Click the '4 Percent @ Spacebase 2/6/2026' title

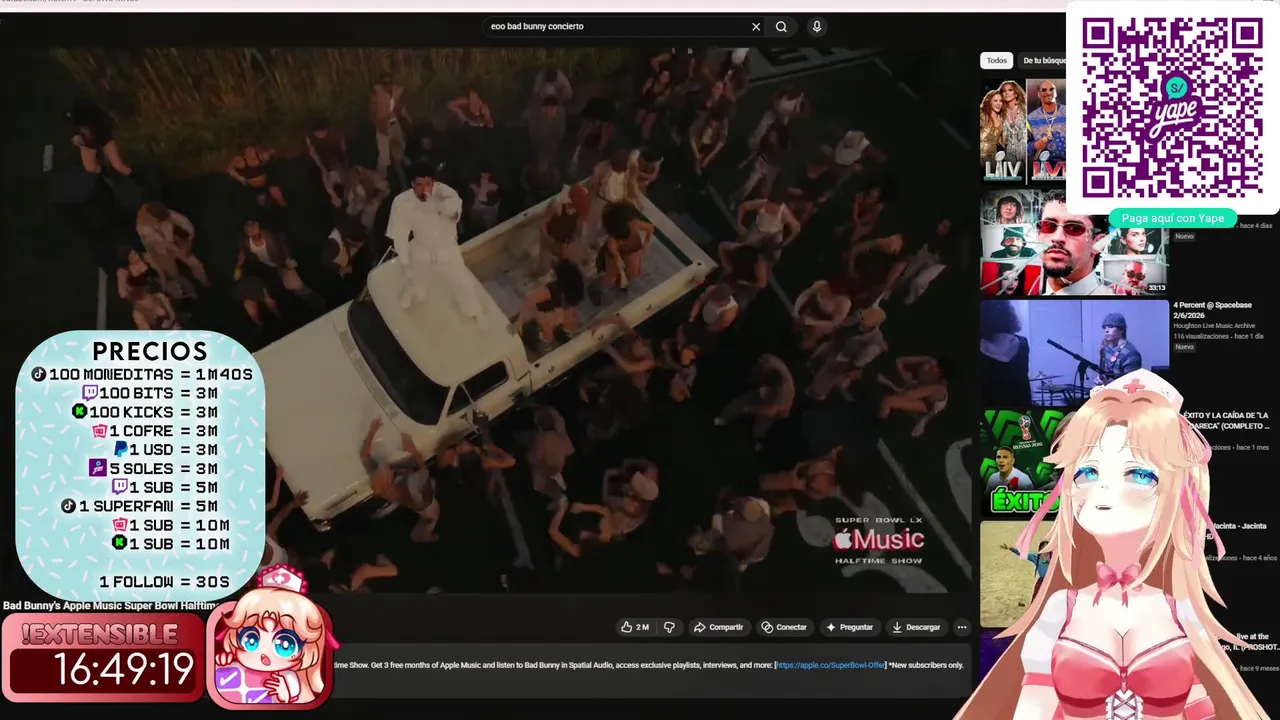point(1214,311)
